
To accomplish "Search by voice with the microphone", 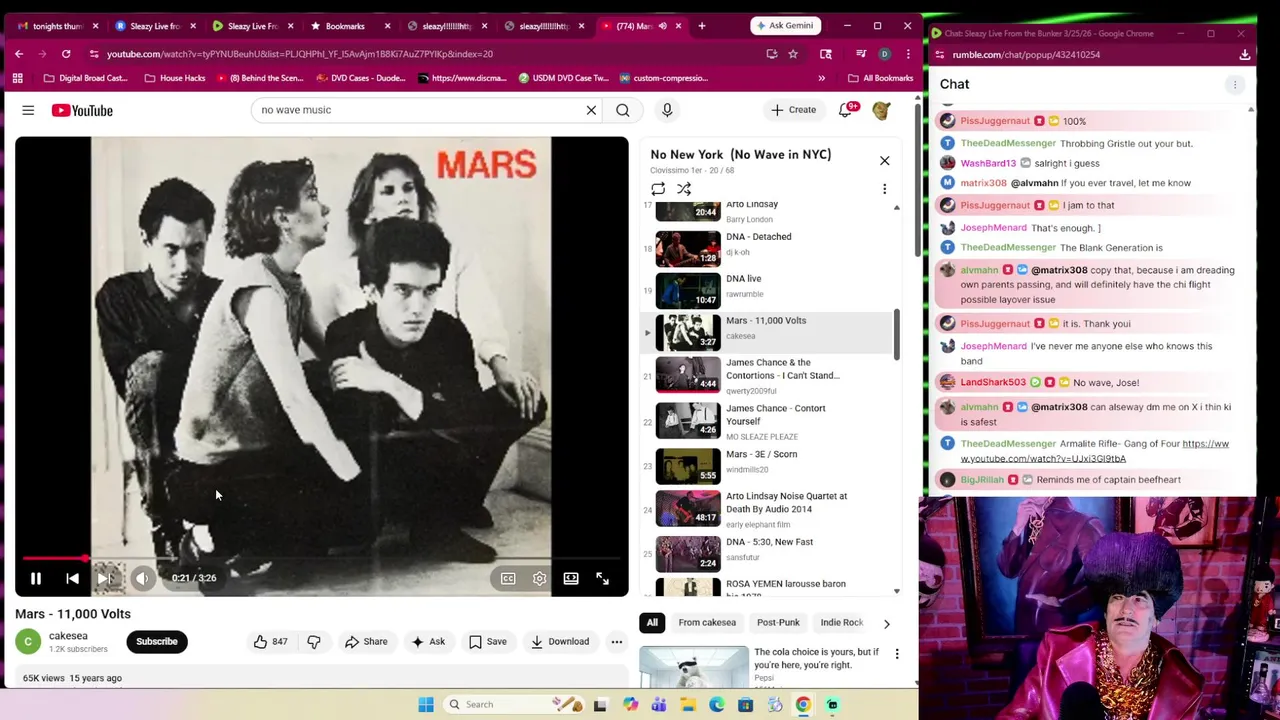I will coord(667,110).
